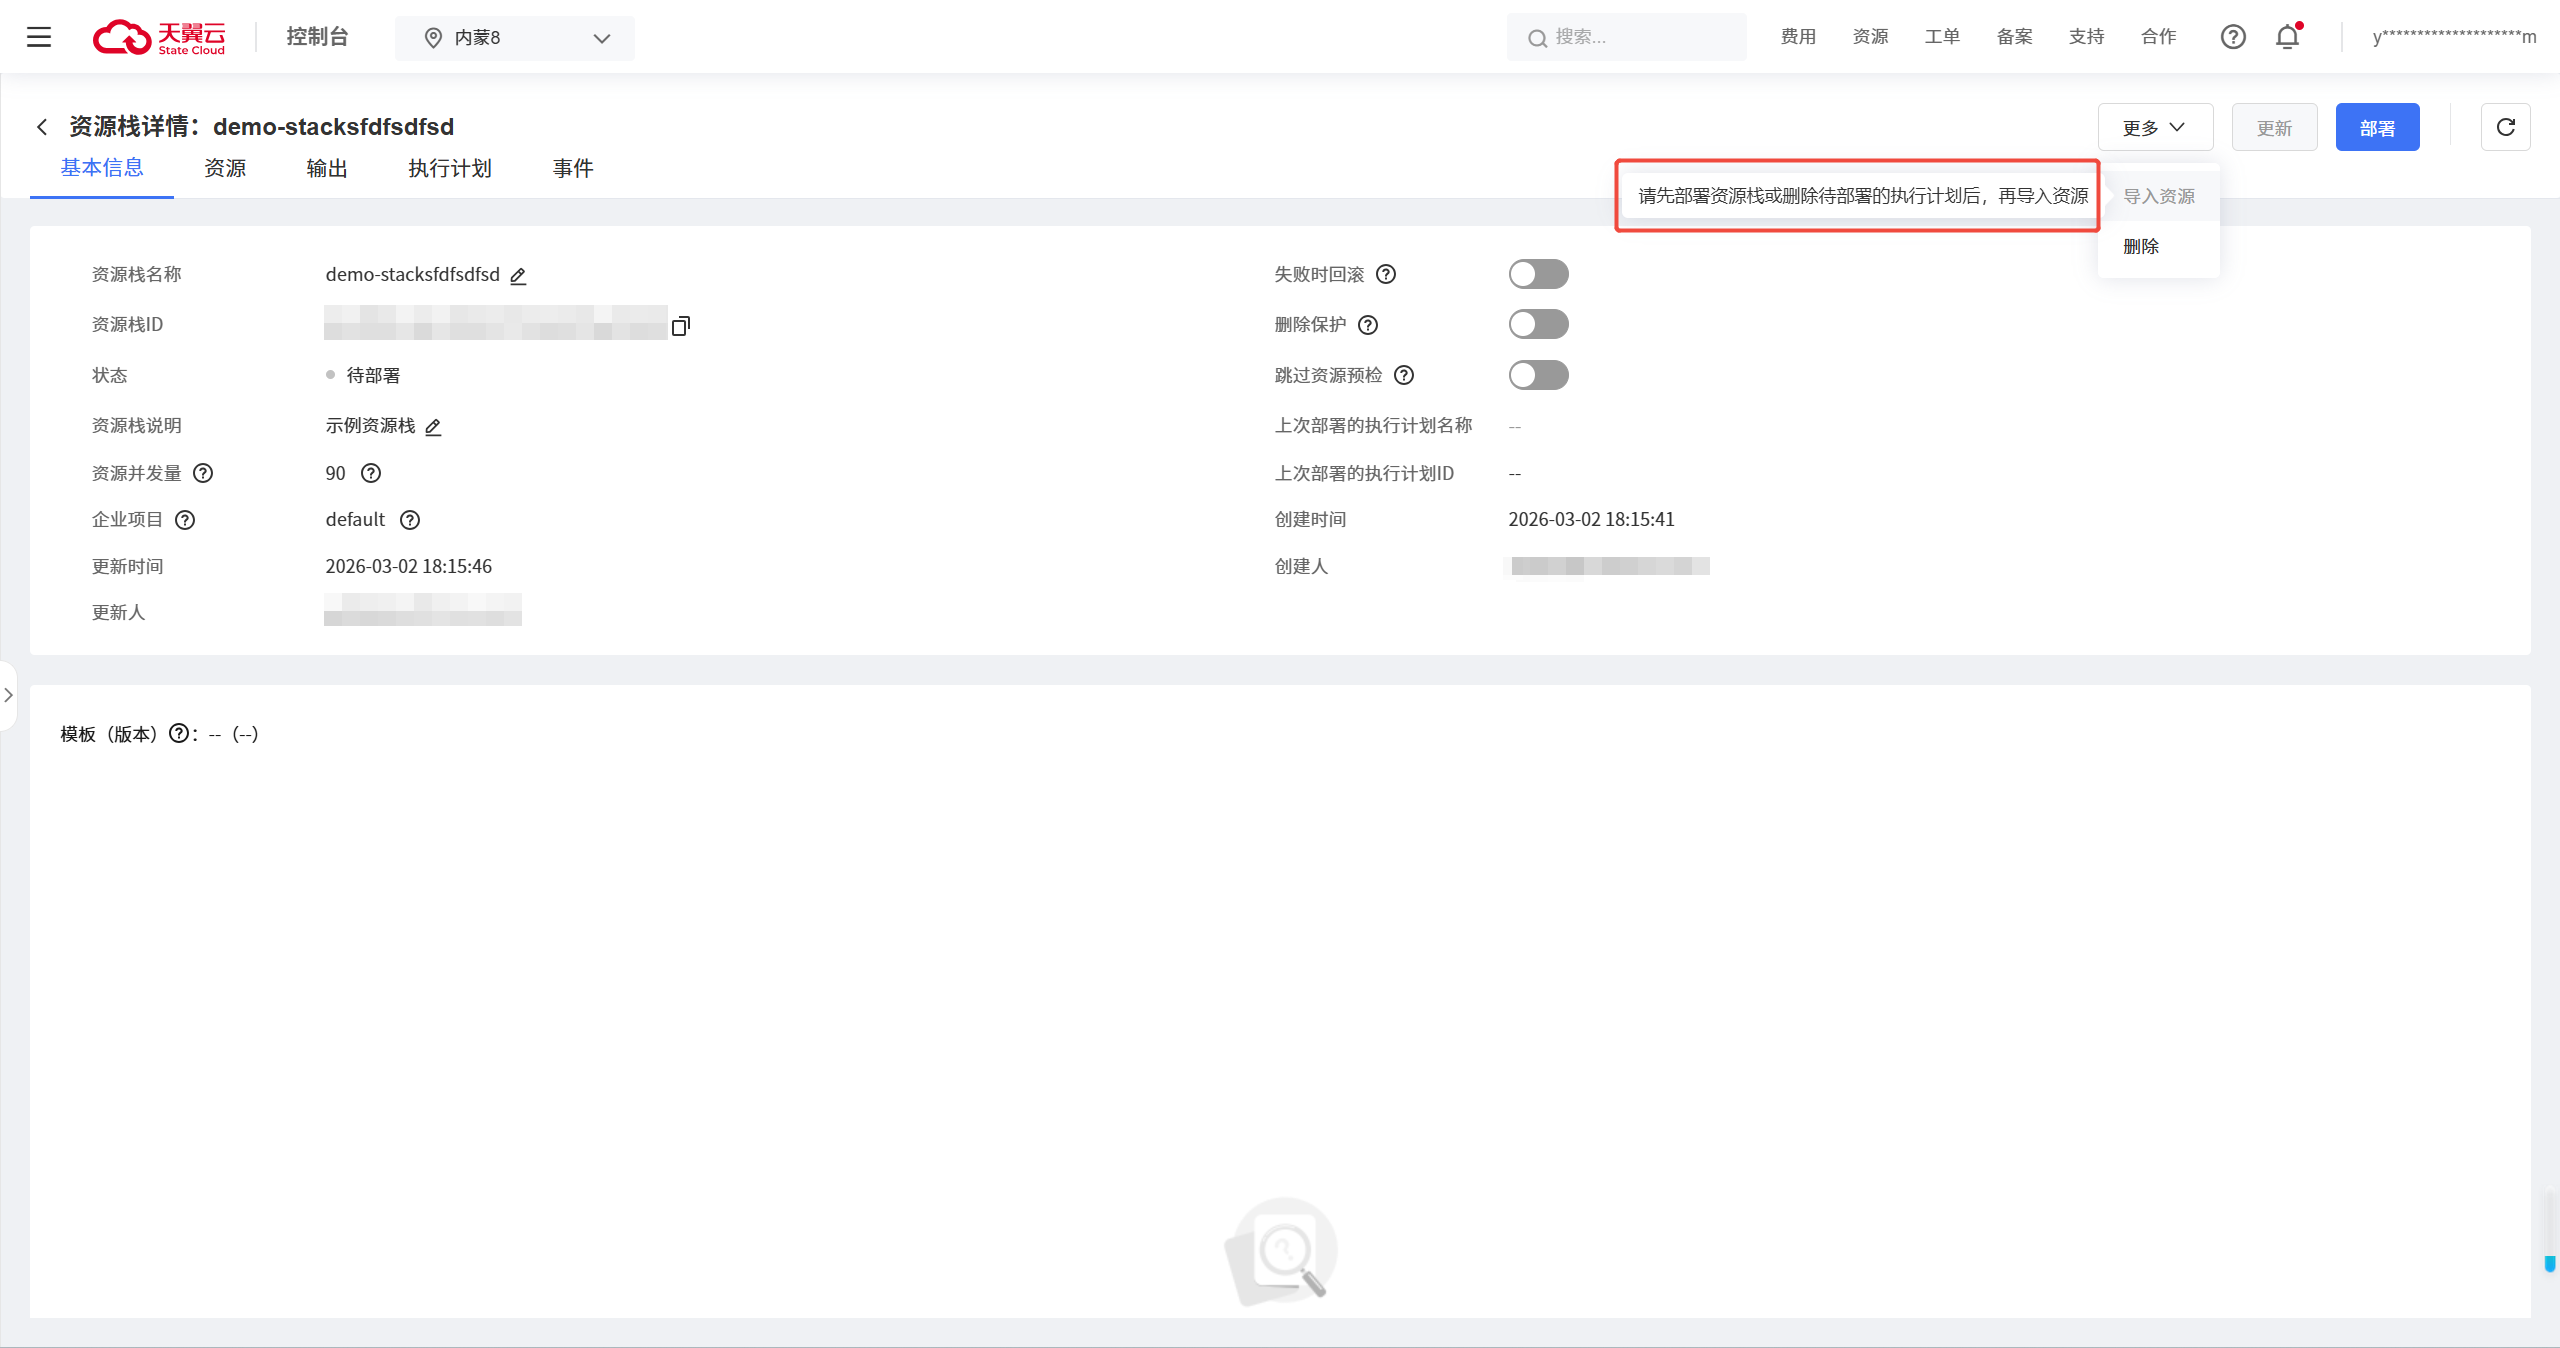The height and width of the screenshot is (1348, 2560).
Task: Edit the resource stack name pencil
Action: point(518,276)
